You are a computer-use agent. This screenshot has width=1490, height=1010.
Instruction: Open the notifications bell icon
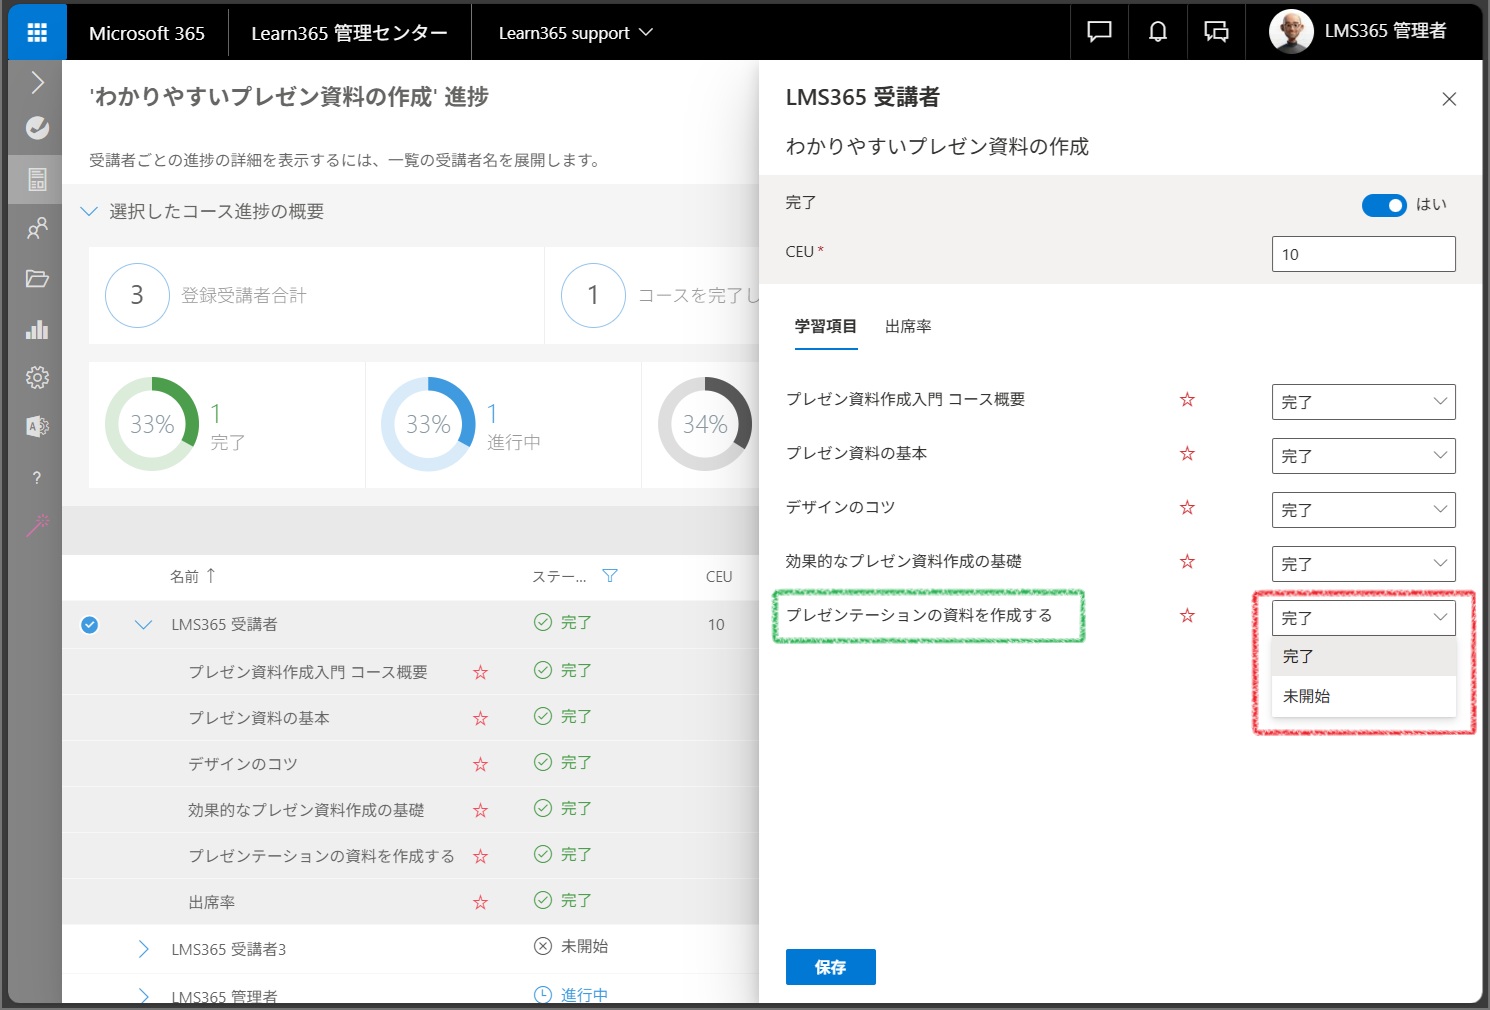[x=1157, y=32]
